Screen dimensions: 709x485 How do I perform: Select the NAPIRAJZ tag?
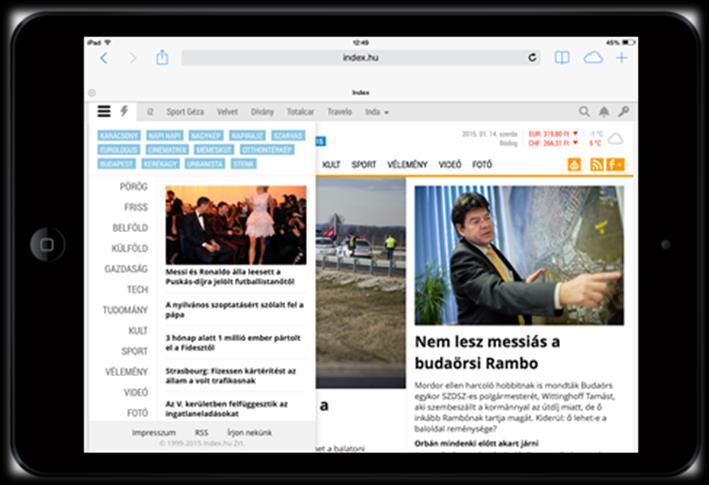click(x=247, y=136)
